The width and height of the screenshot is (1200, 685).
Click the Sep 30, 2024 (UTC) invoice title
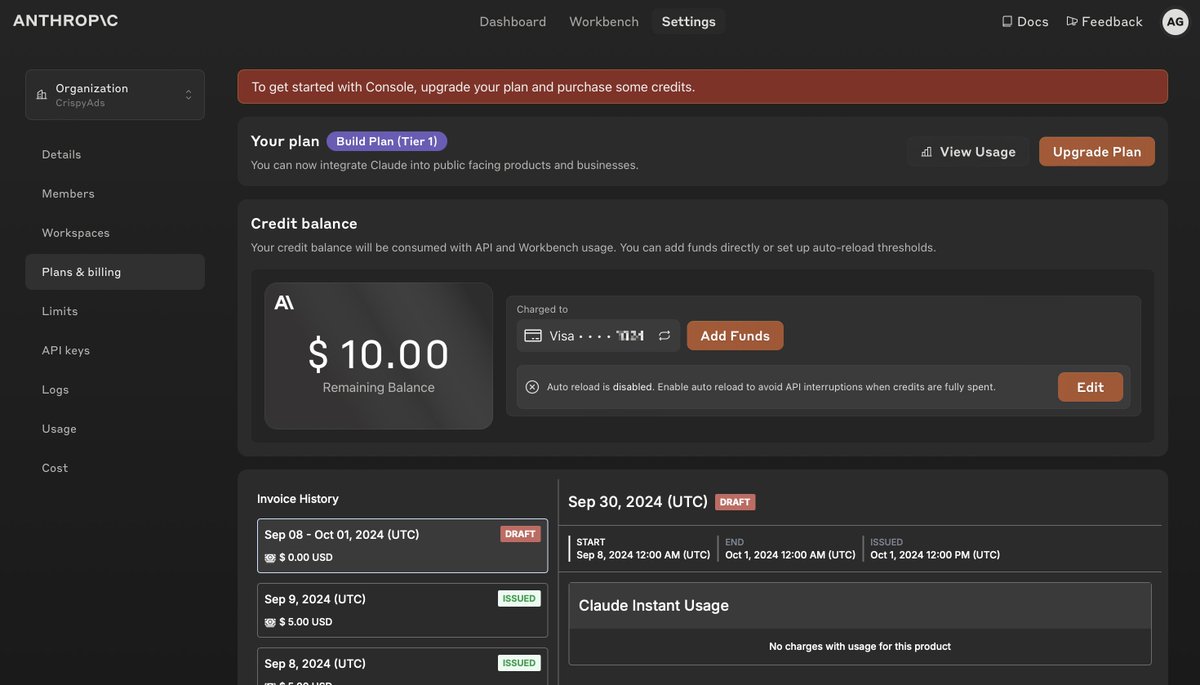[x=638, y=502]
